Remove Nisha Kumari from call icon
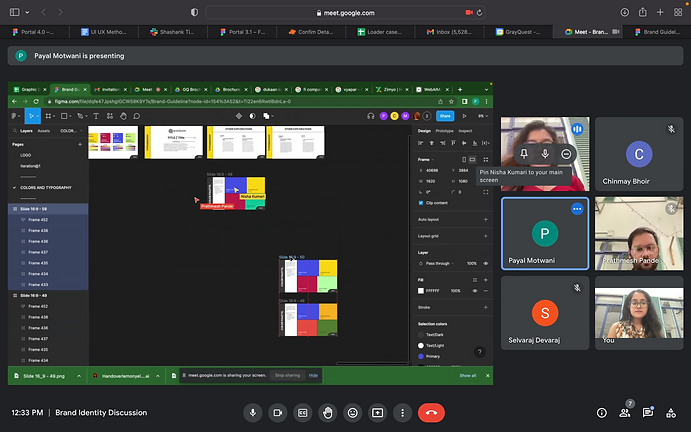This screenshot has width=691, height=432. [566, 153]
